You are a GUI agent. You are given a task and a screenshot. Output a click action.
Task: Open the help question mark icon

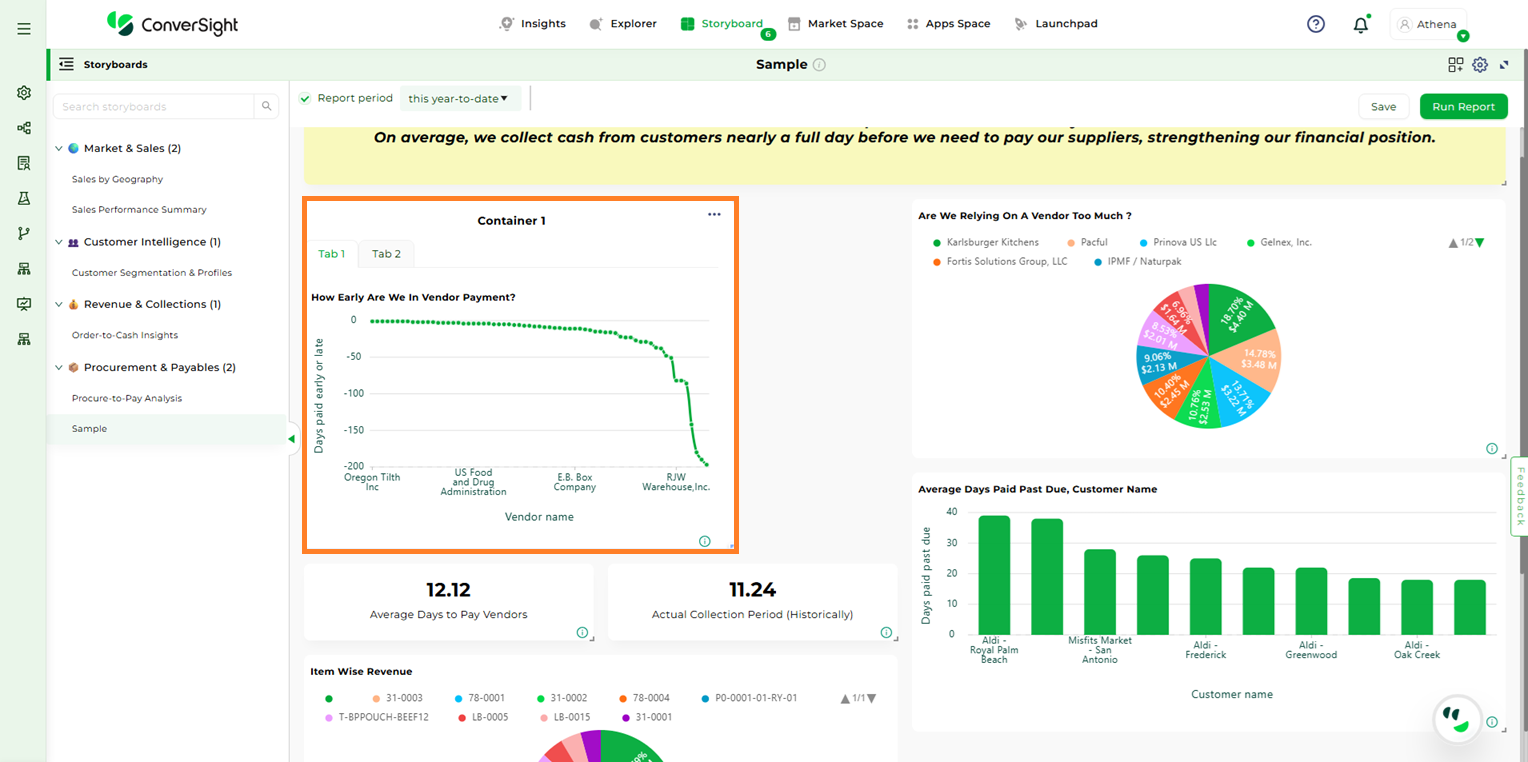[x=1316, y=24]
